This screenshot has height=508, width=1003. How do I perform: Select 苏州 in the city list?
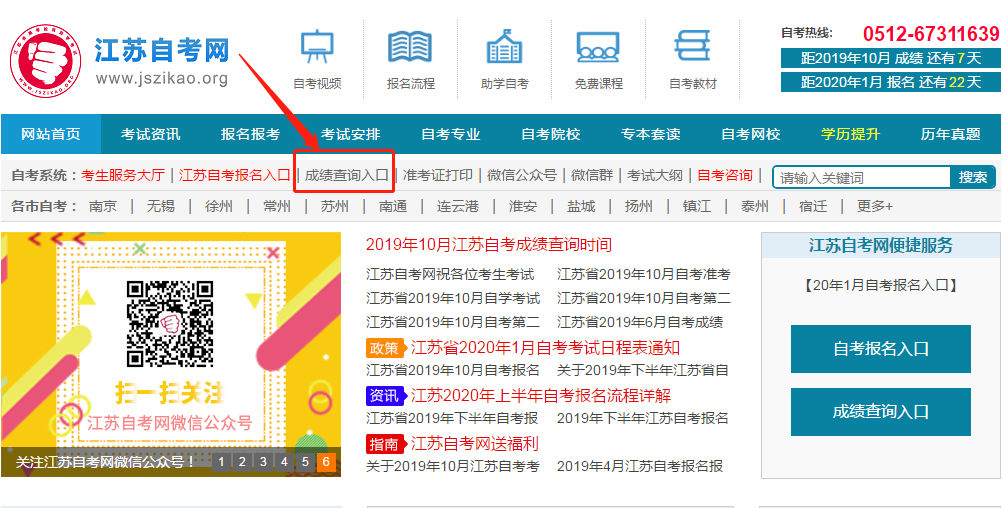335,207
